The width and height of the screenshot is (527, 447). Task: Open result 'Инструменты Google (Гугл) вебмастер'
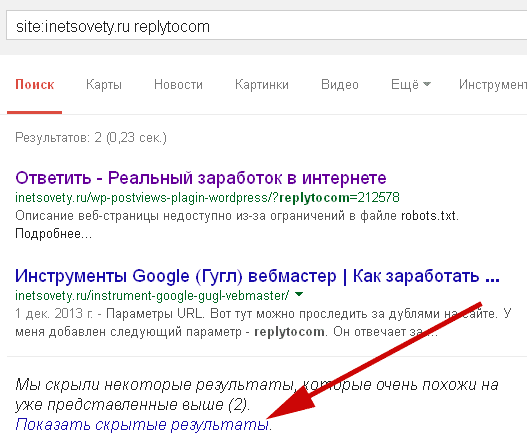[257, 276]
